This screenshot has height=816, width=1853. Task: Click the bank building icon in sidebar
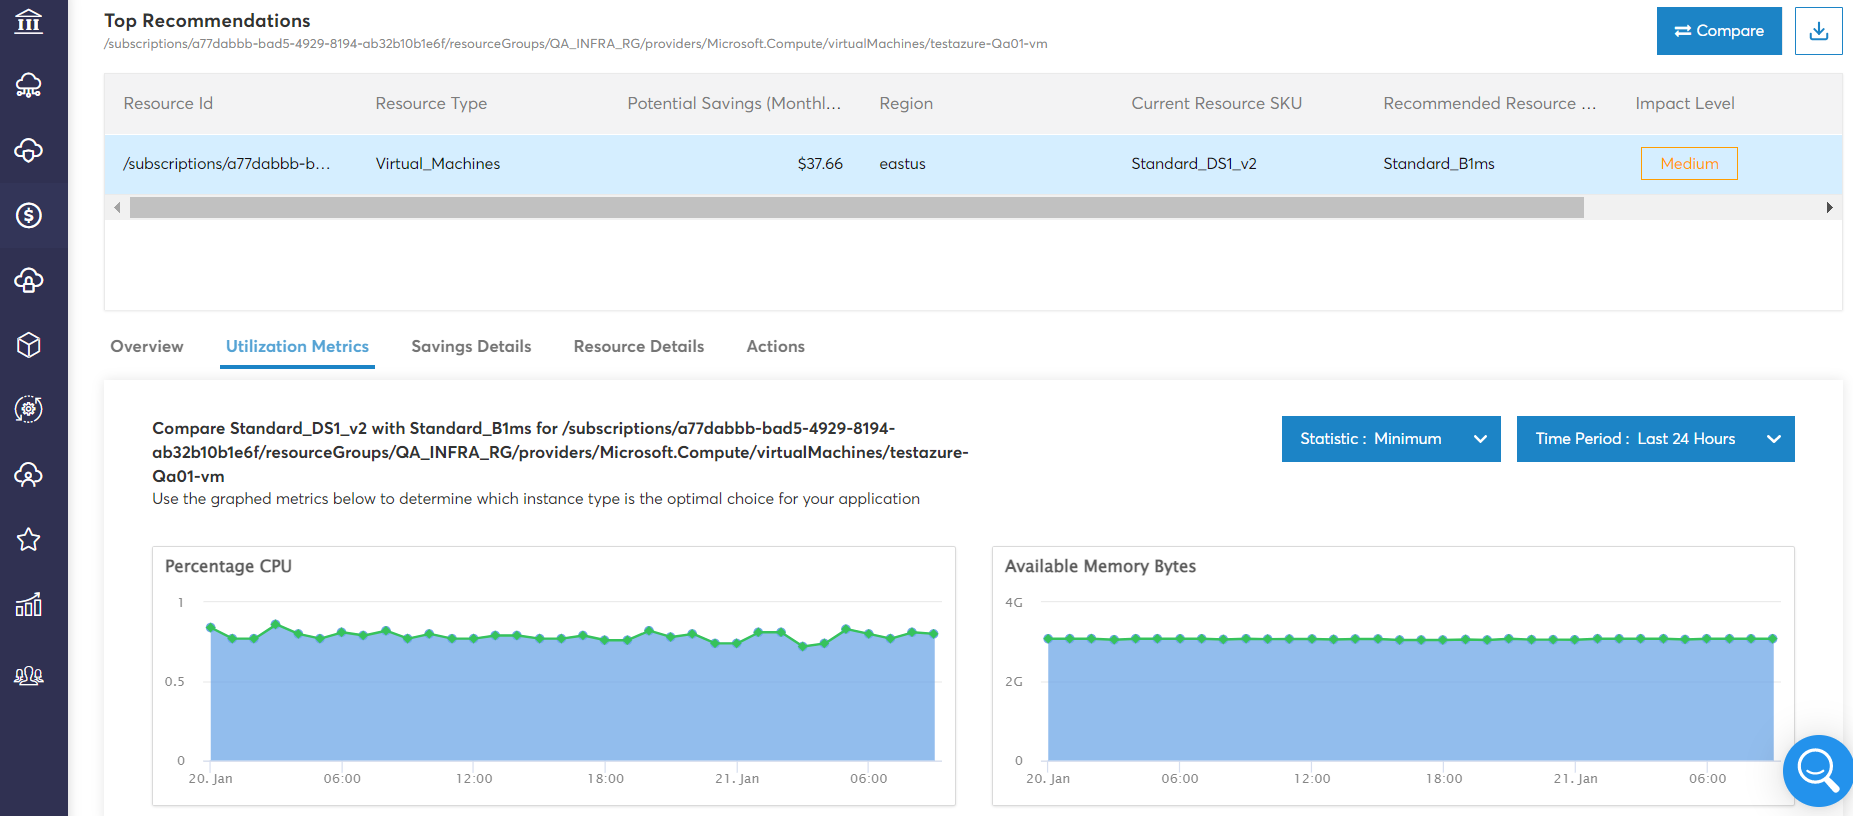(x=29, y=21)
